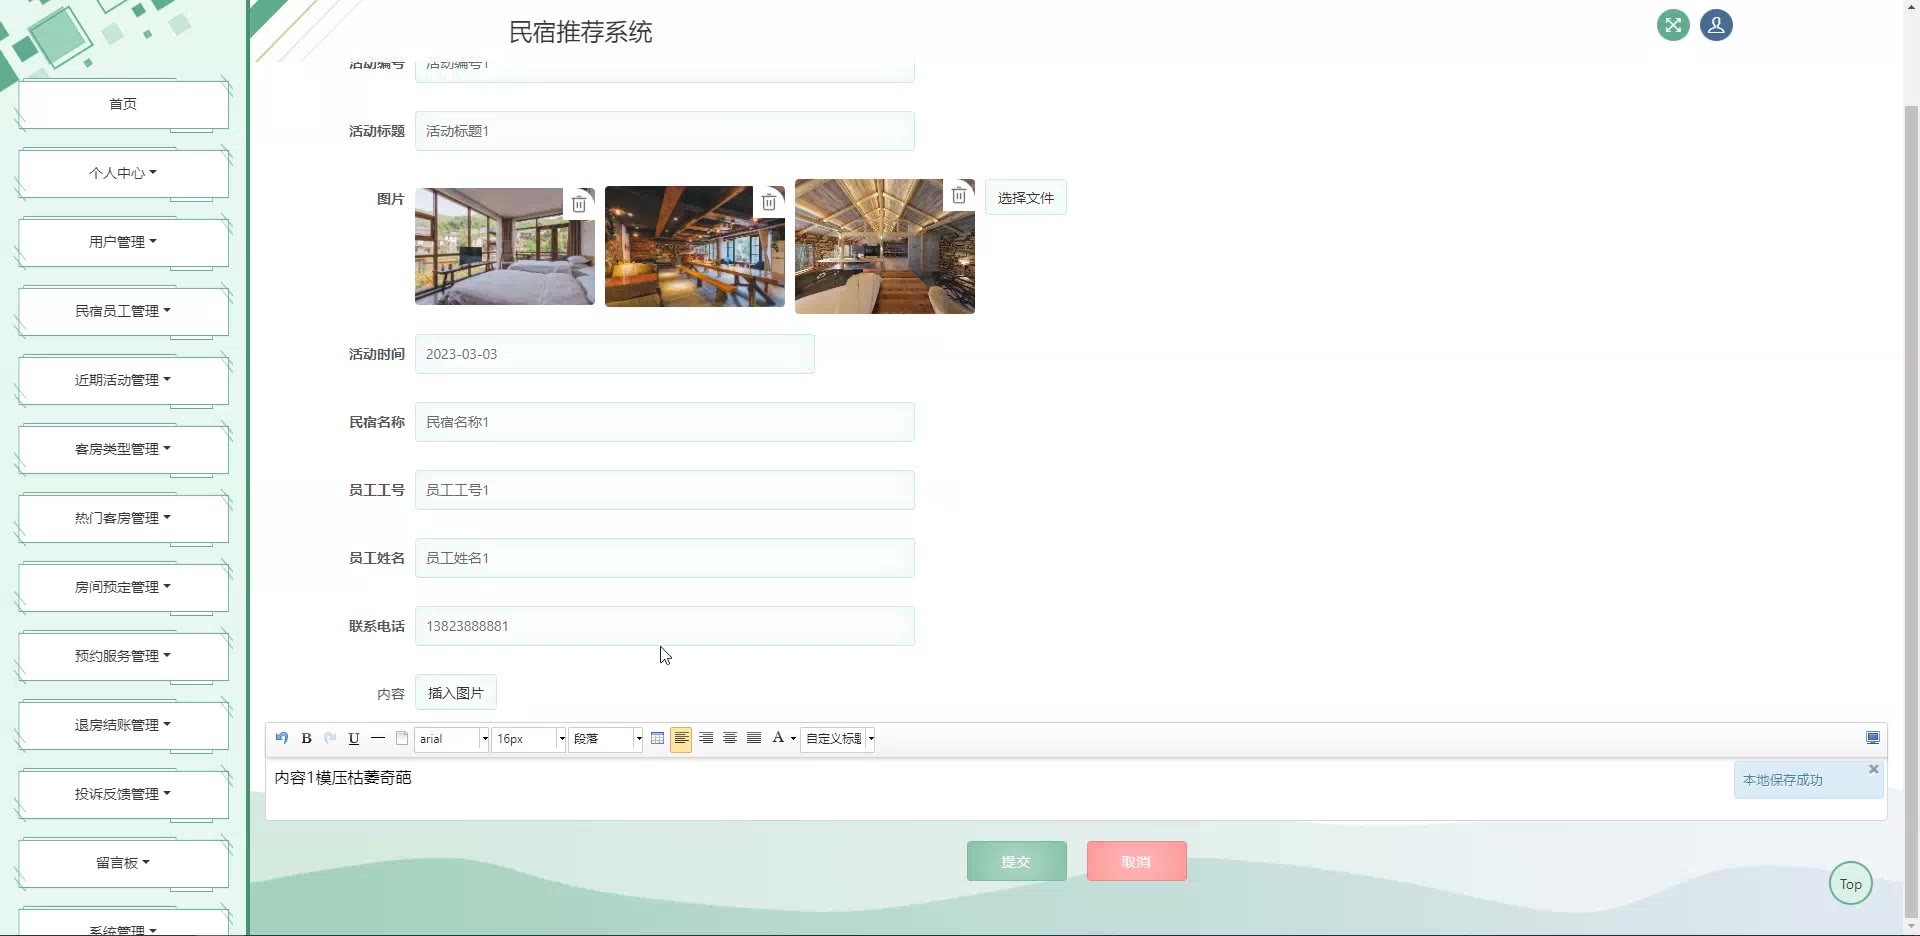The image size is (1920, 936).
Task: Delete the third lounge image
Action: [959, 195]
